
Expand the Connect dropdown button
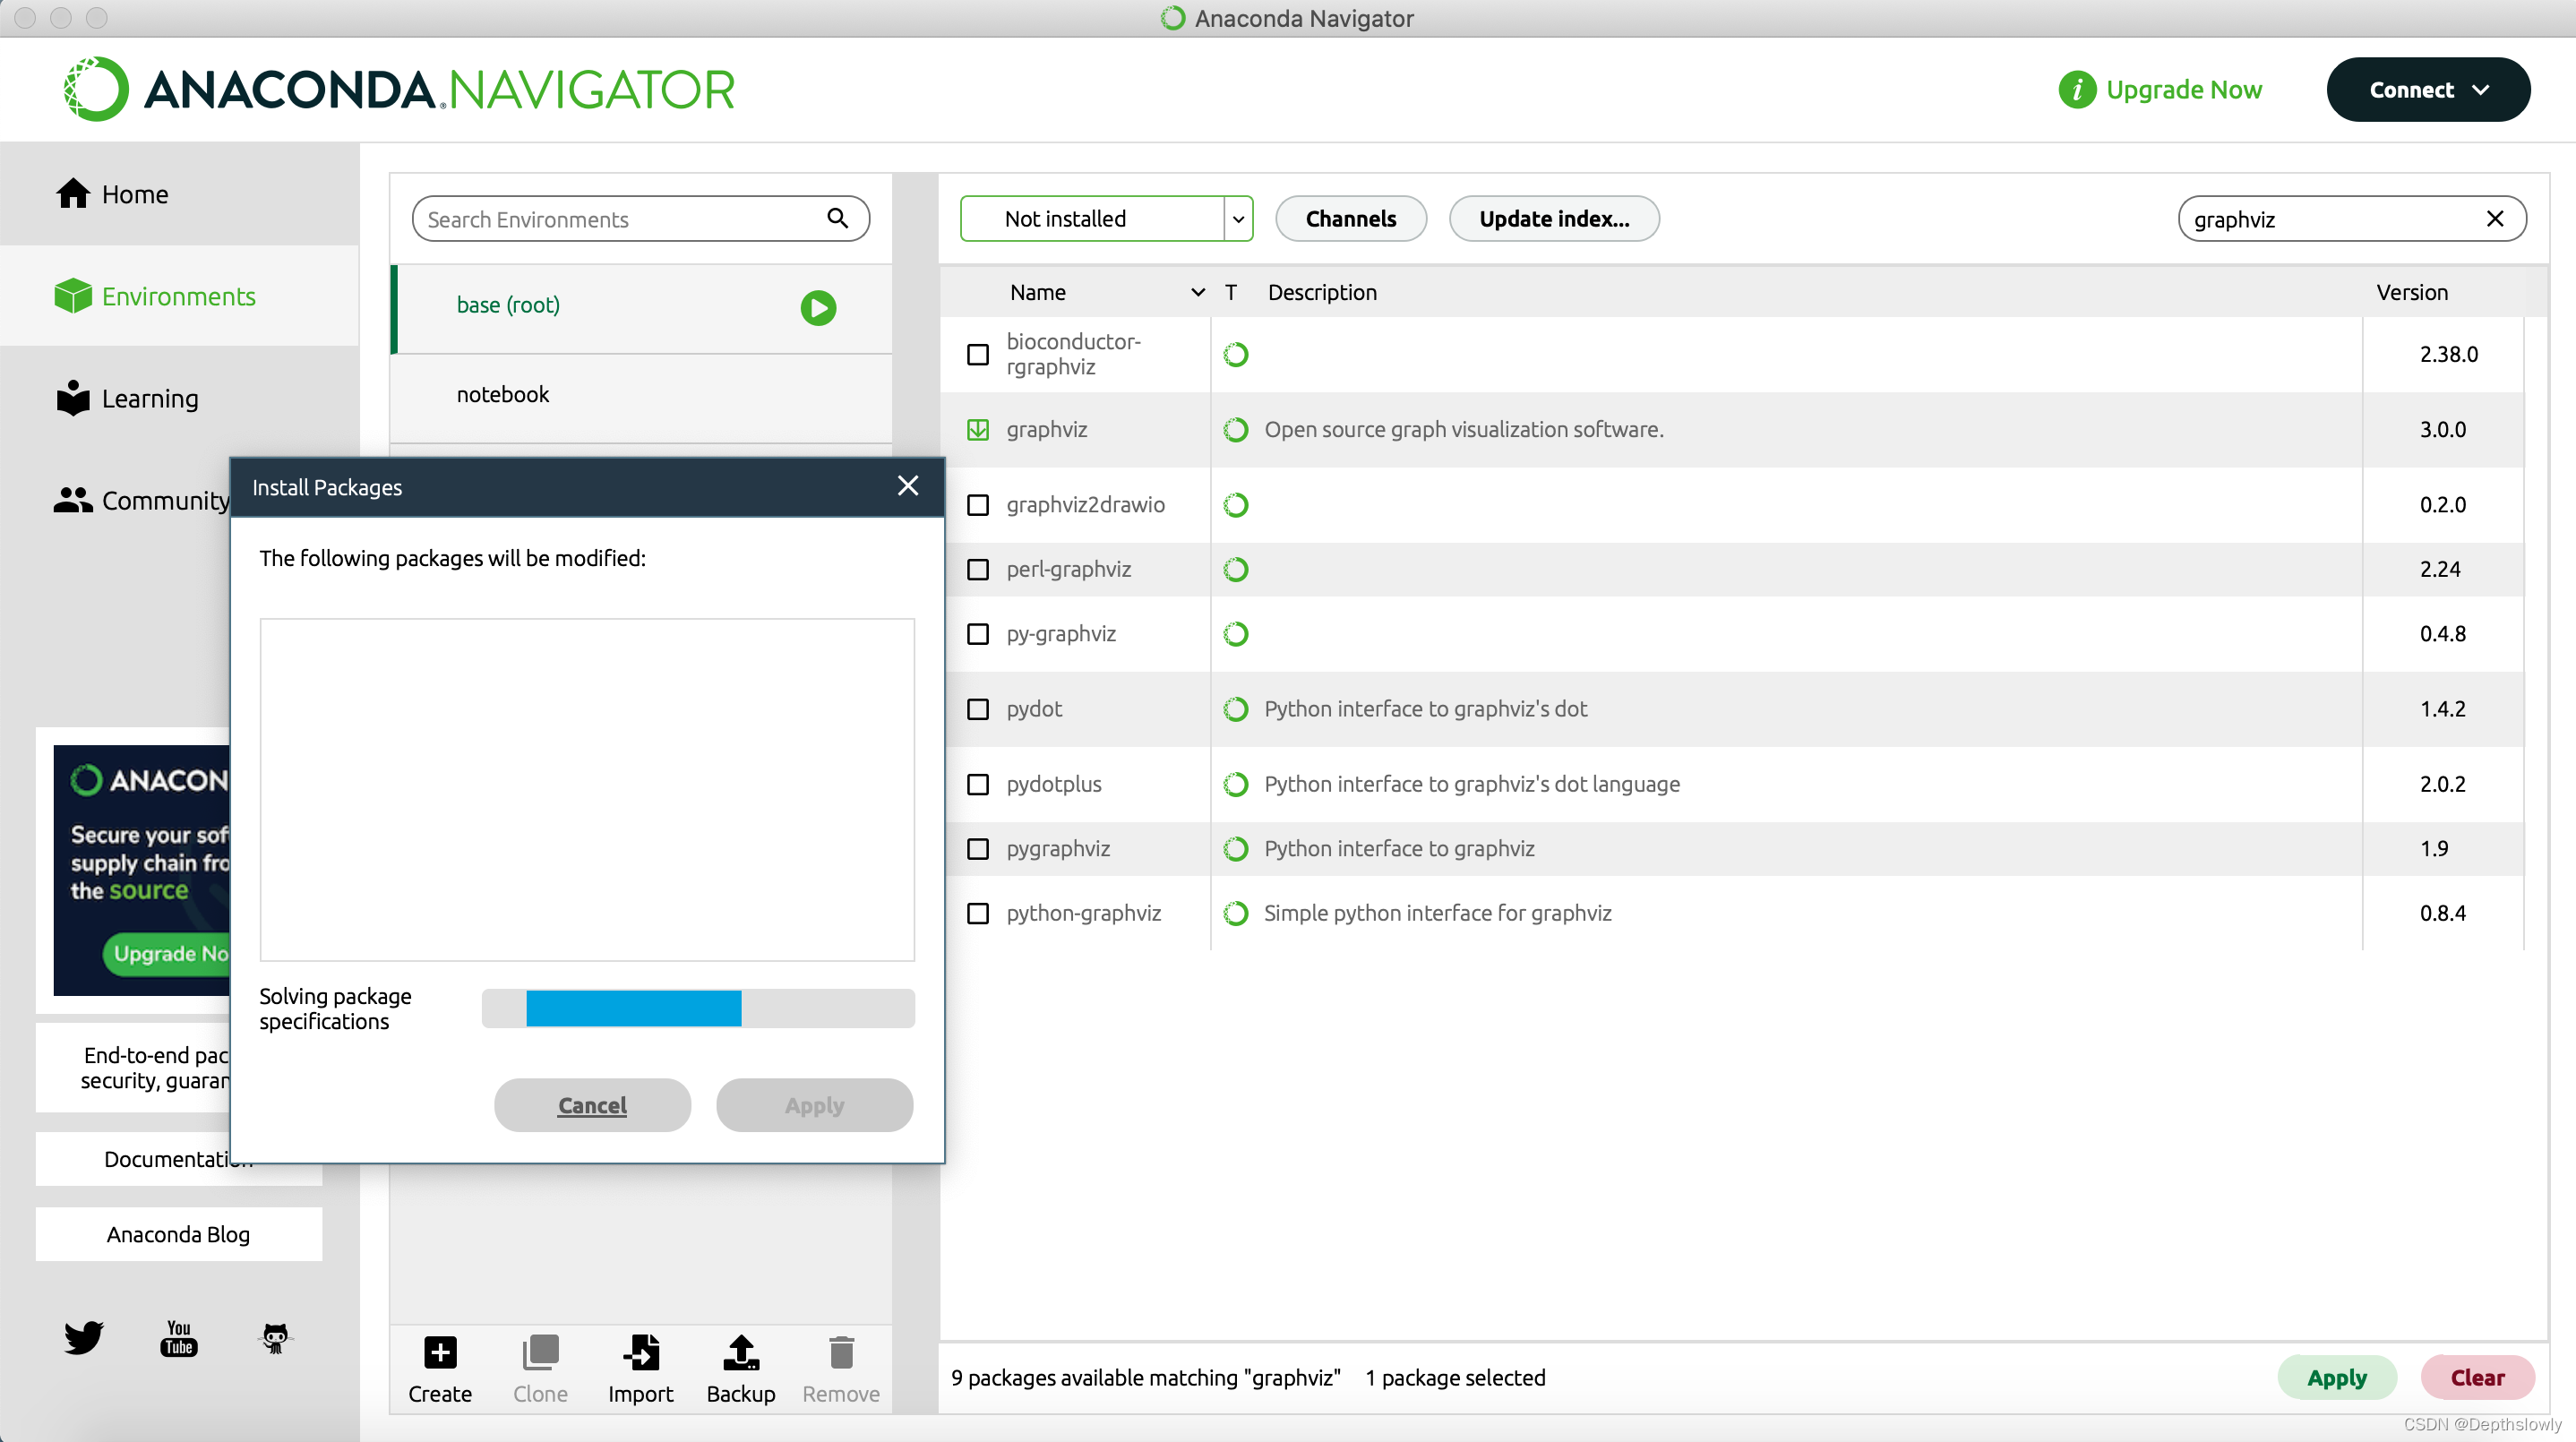2427,90
